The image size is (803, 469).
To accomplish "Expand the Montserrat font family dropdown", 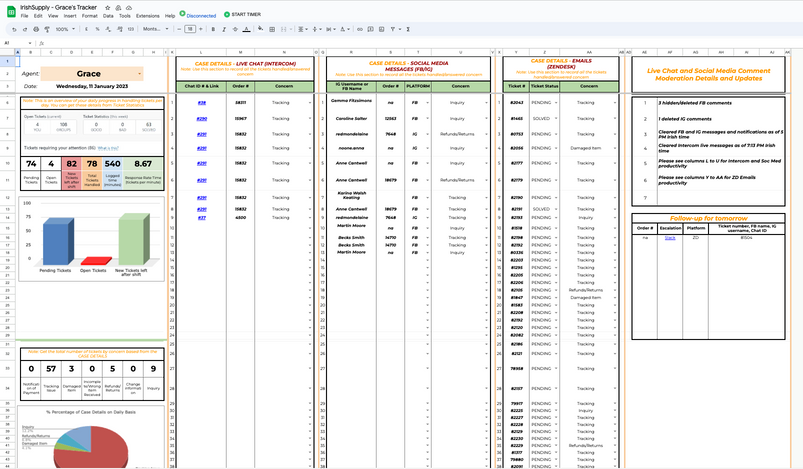I will [155, 29].
